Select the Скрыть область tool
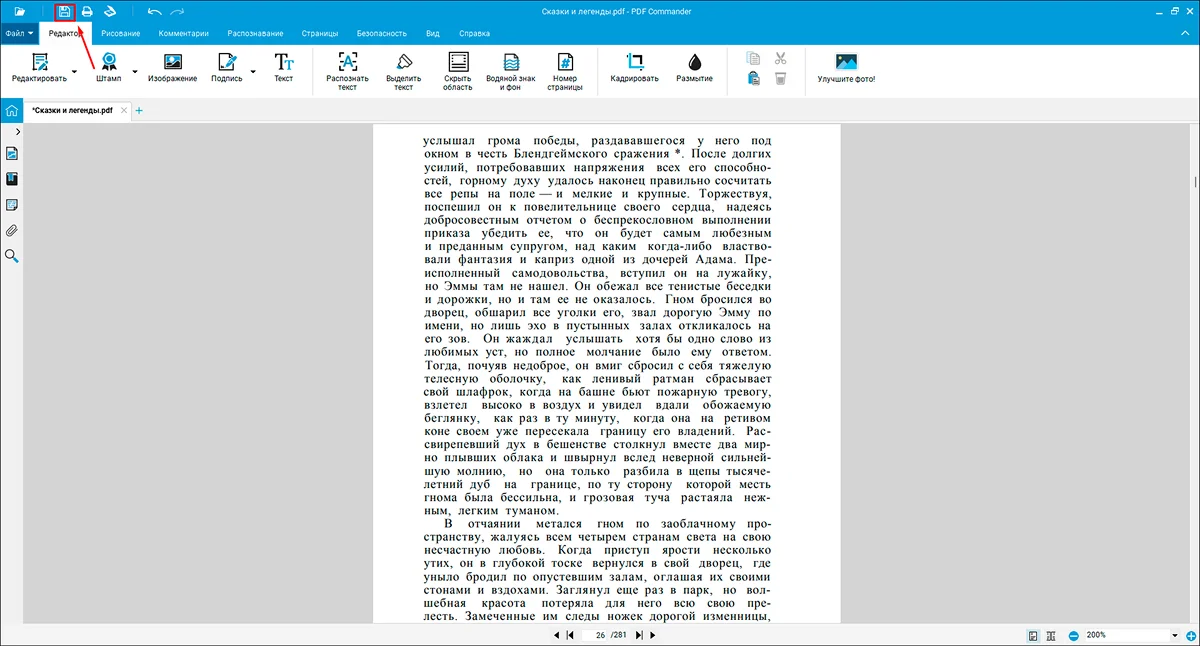This screenshot has width=1200, height=646. [x=458, y=72]
